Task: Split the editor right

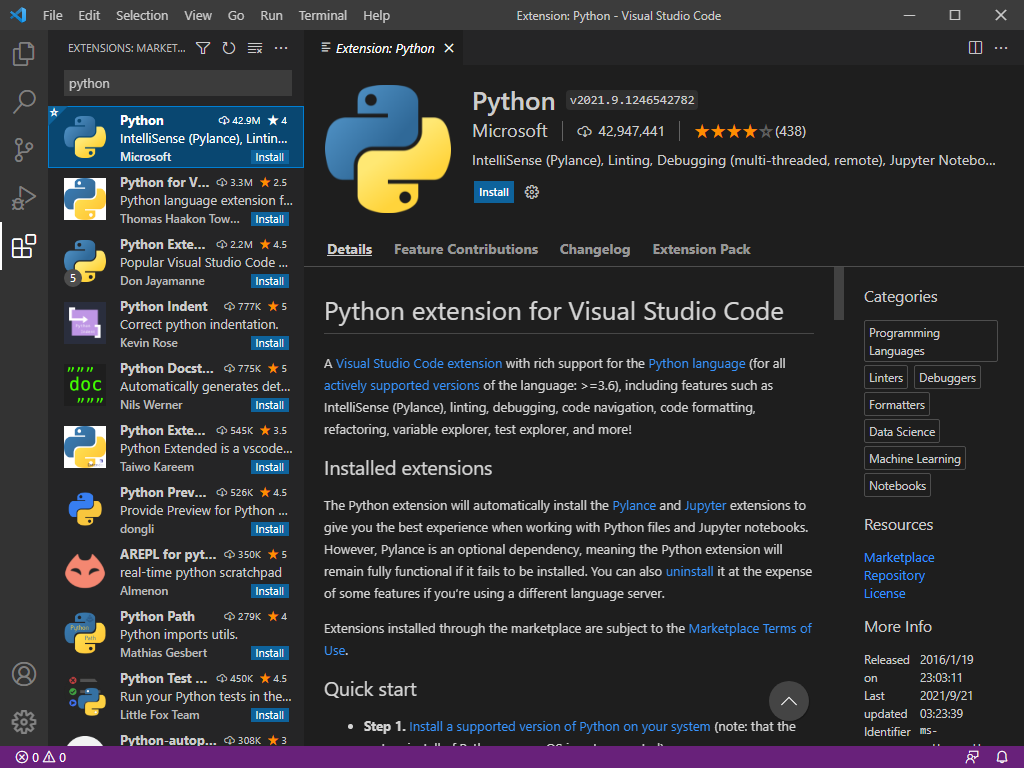Action: point(975,48)
